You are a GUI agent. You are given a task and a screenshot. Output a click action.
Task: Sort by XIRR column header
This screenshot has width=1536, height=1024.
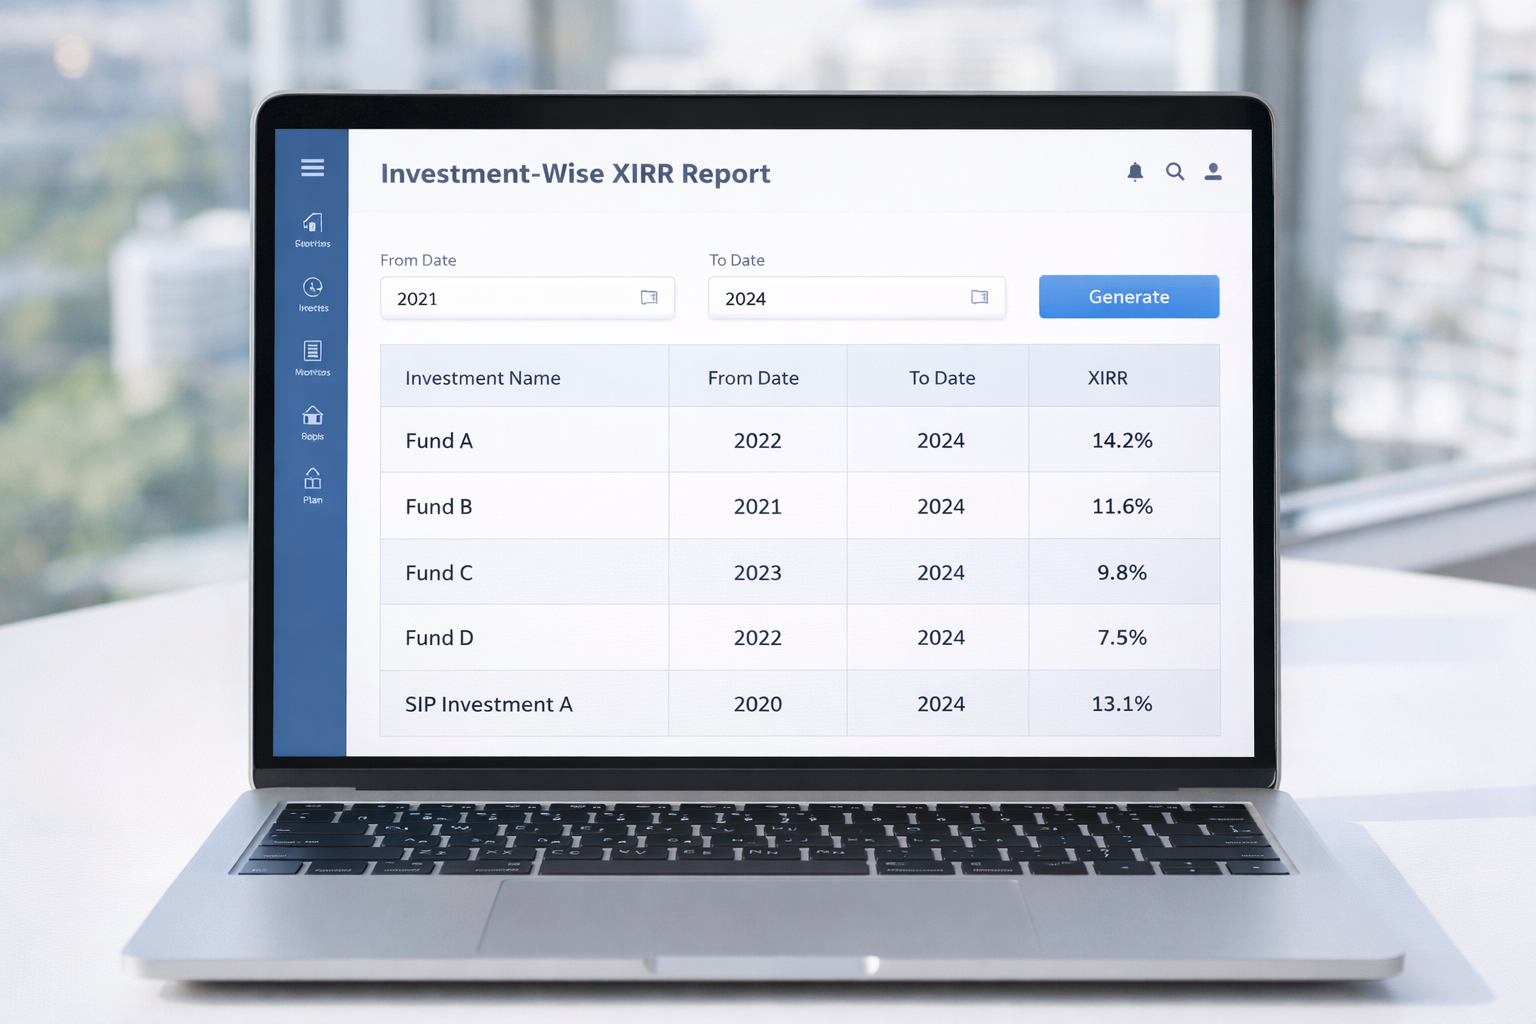click(1107, 378)
